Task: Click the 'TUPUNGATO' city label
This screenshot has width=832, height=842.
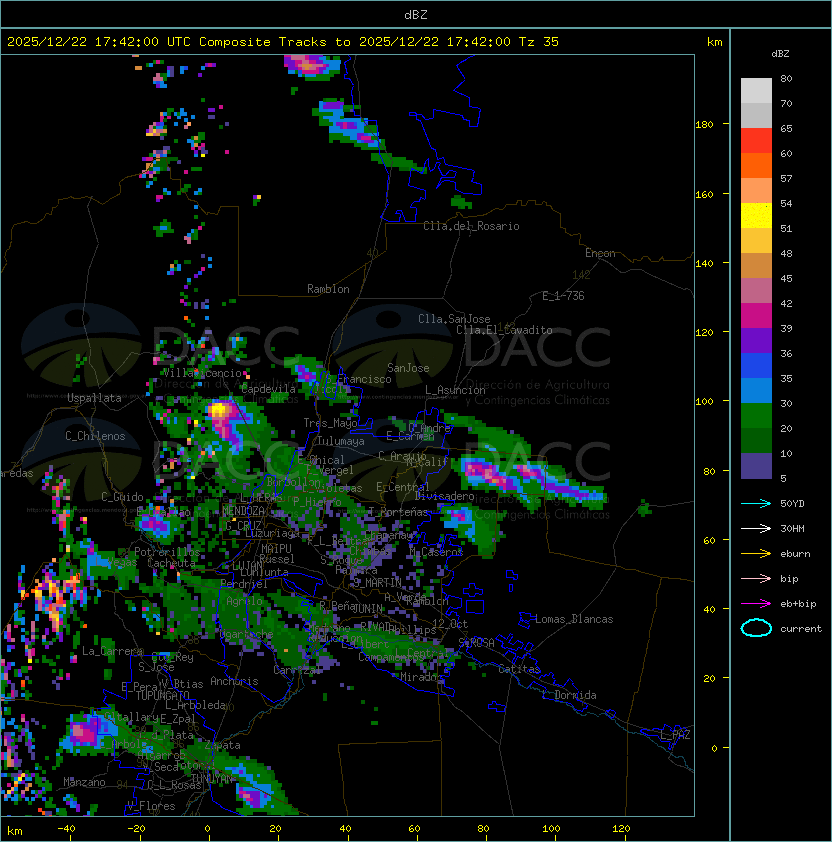Action: coord(162,695)
